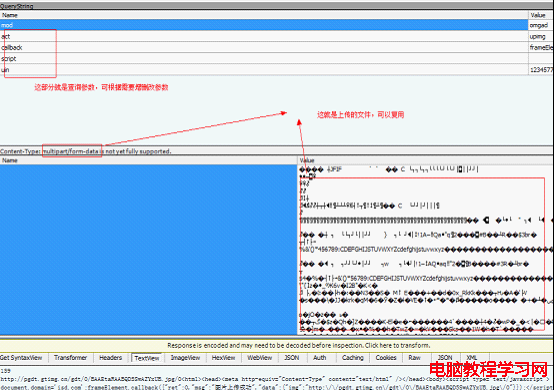The height and width of the screenshot is (390, 554).
Task: Select the script parameter row
Action: click(x=277, y=58)
